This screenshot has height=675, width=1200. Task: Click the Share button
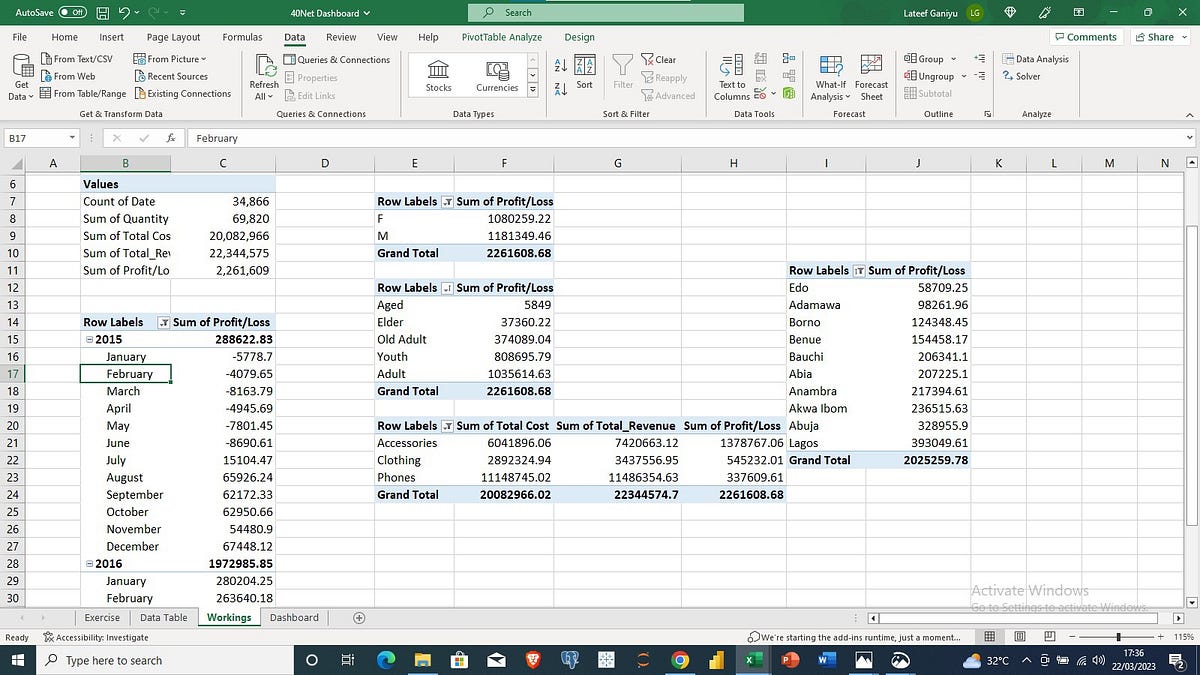pyautogui.click(x=1157, y=36)
